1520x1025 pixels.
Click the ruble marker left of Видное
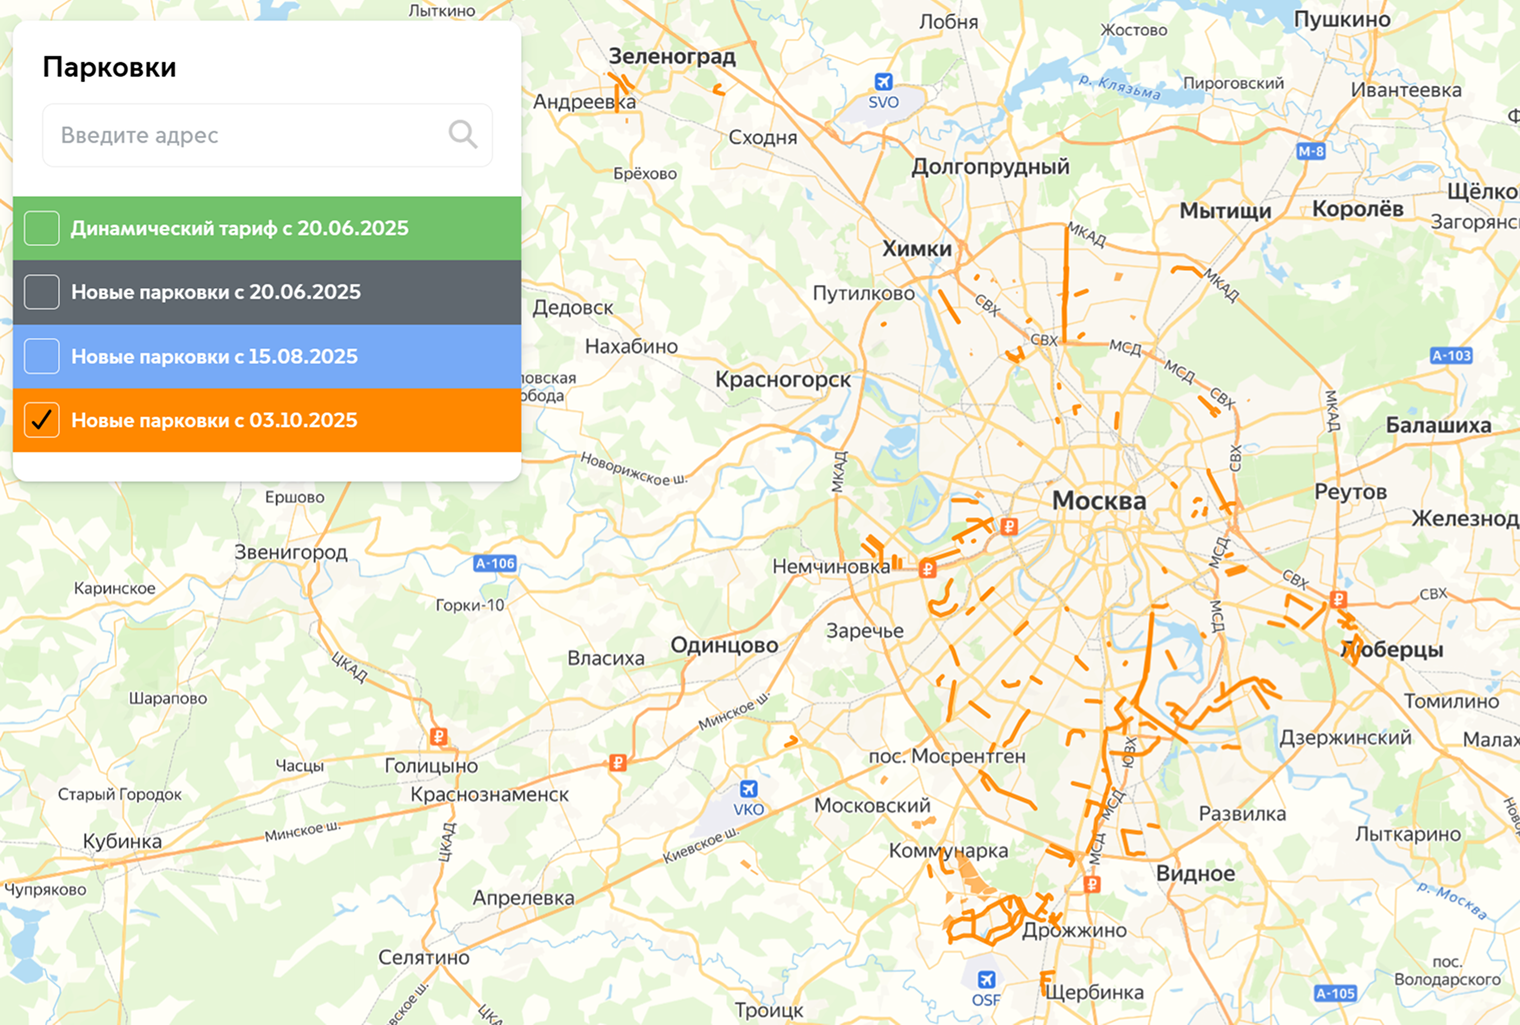1092,884
